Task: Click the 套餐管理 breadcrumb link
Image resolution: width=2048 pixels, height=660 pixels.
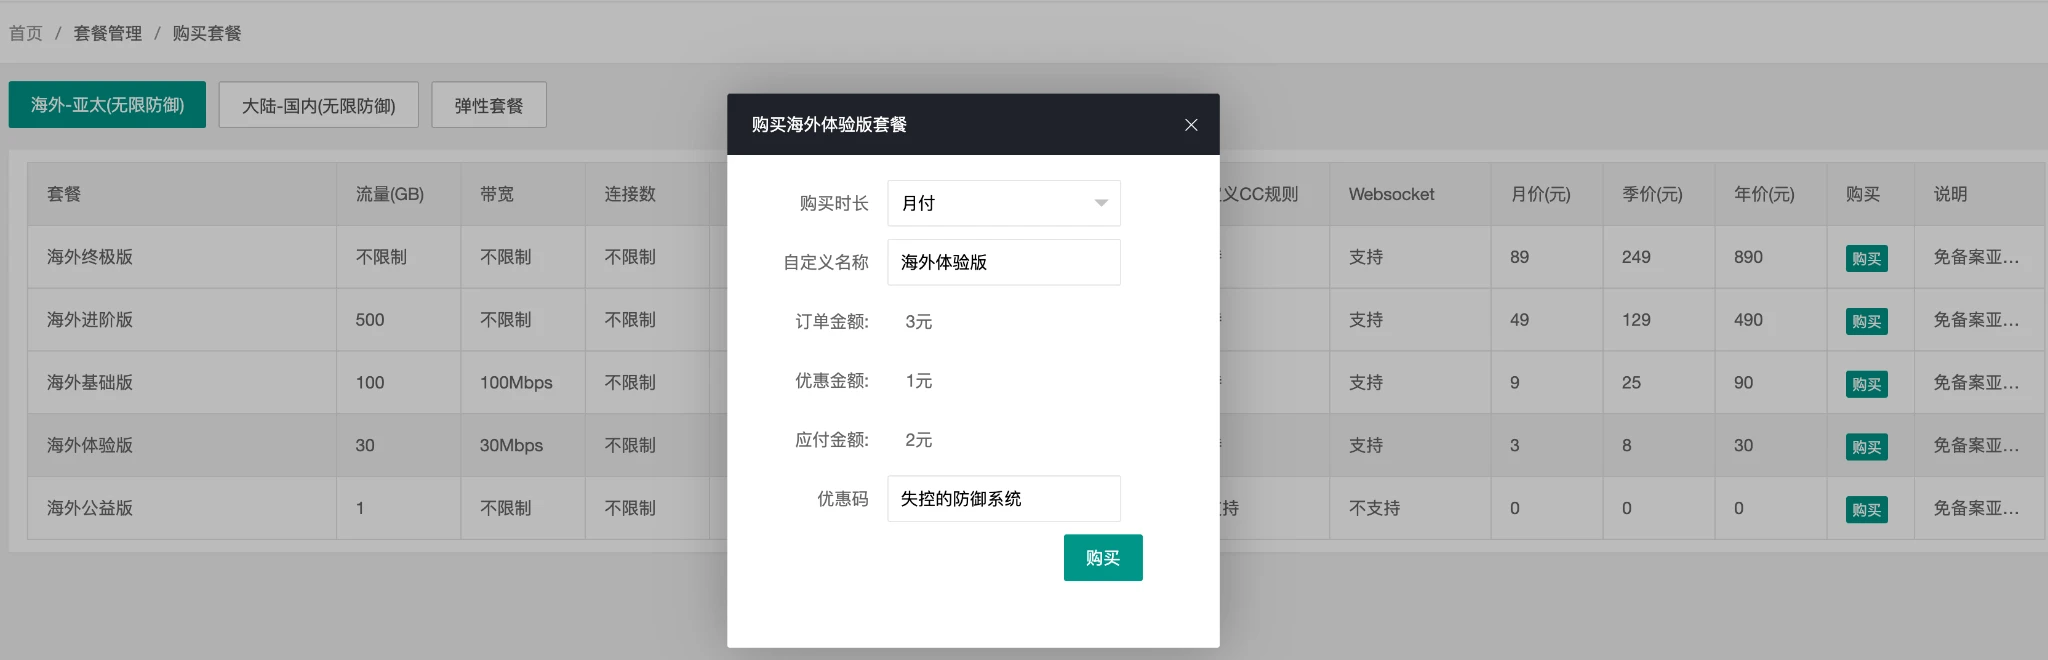Action: [108, 33]
